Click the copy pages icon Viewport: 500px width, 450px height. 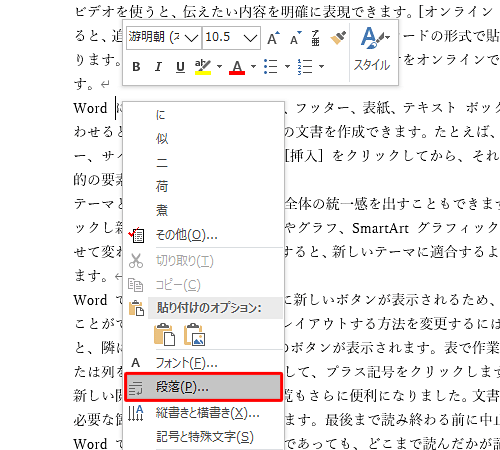pos(136,285)
